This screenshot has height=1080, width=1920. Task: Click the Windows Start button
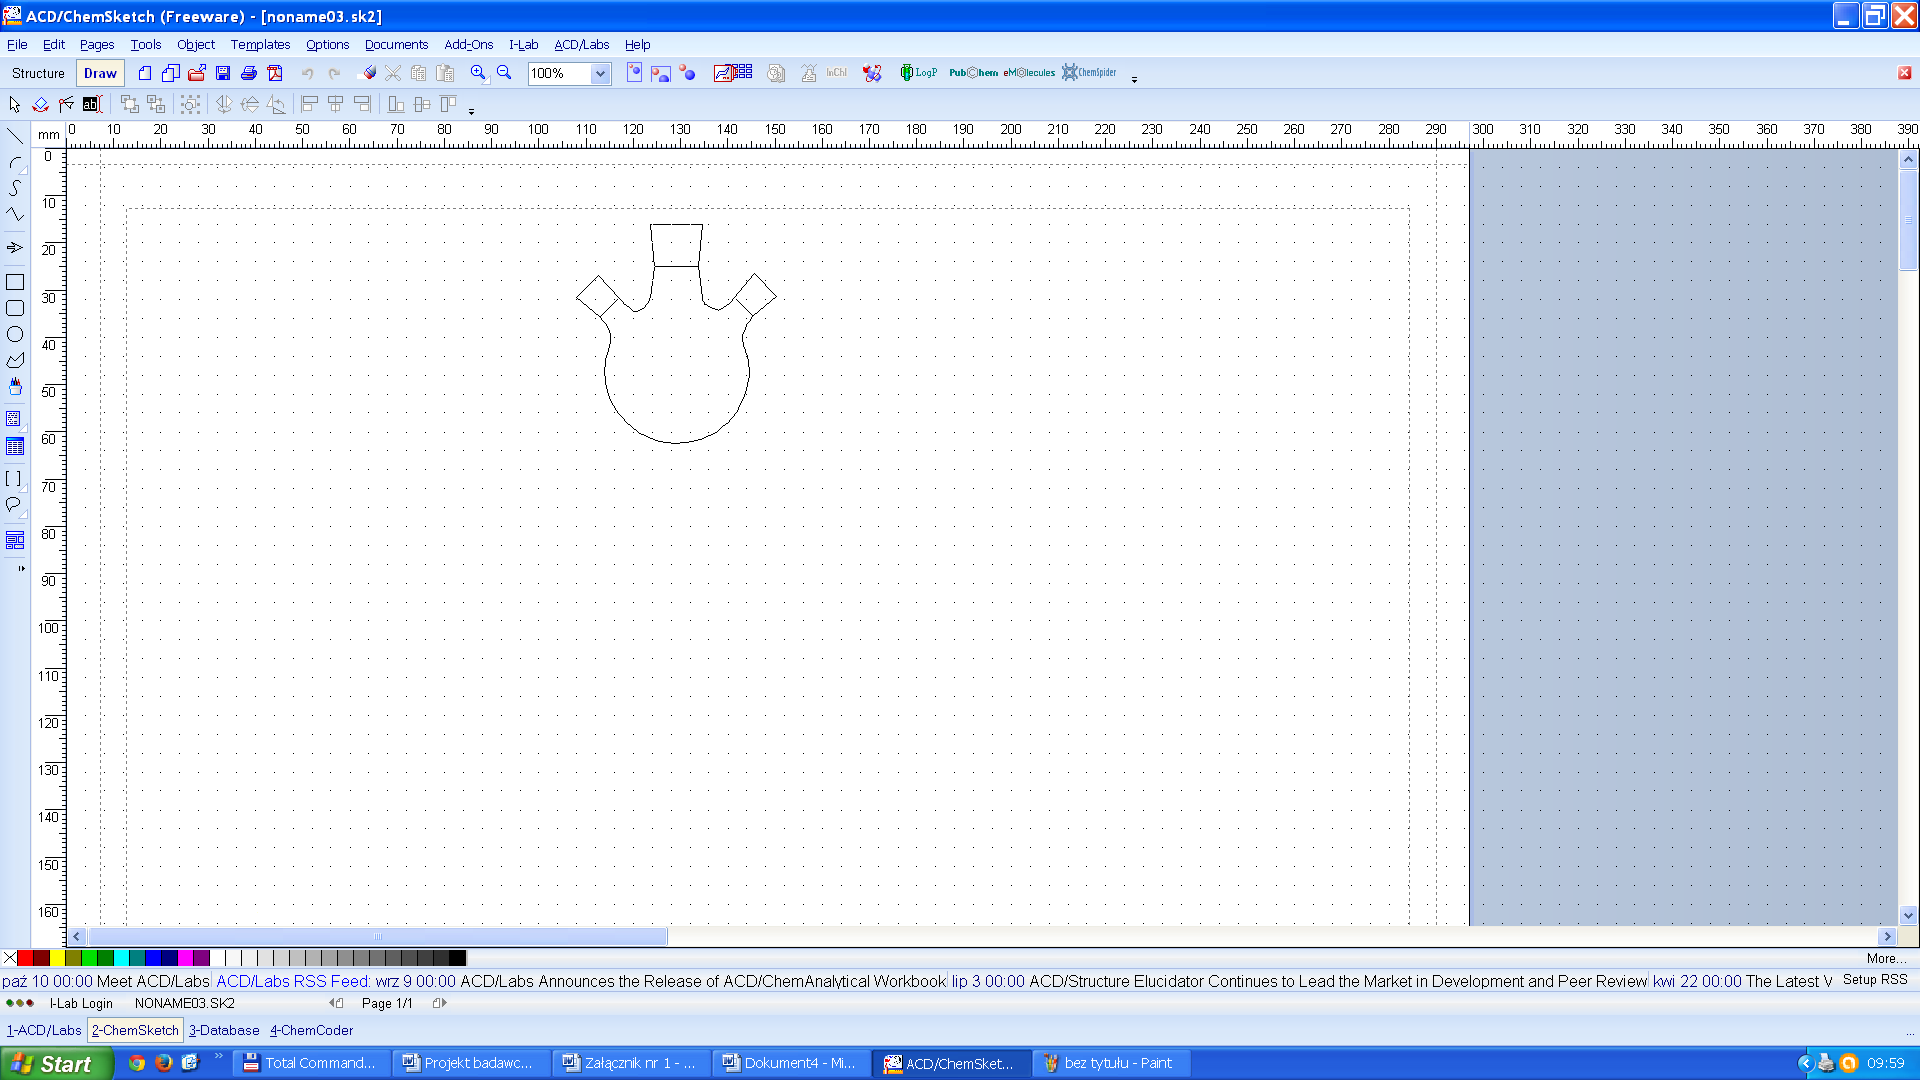(x=56, y=1064)
